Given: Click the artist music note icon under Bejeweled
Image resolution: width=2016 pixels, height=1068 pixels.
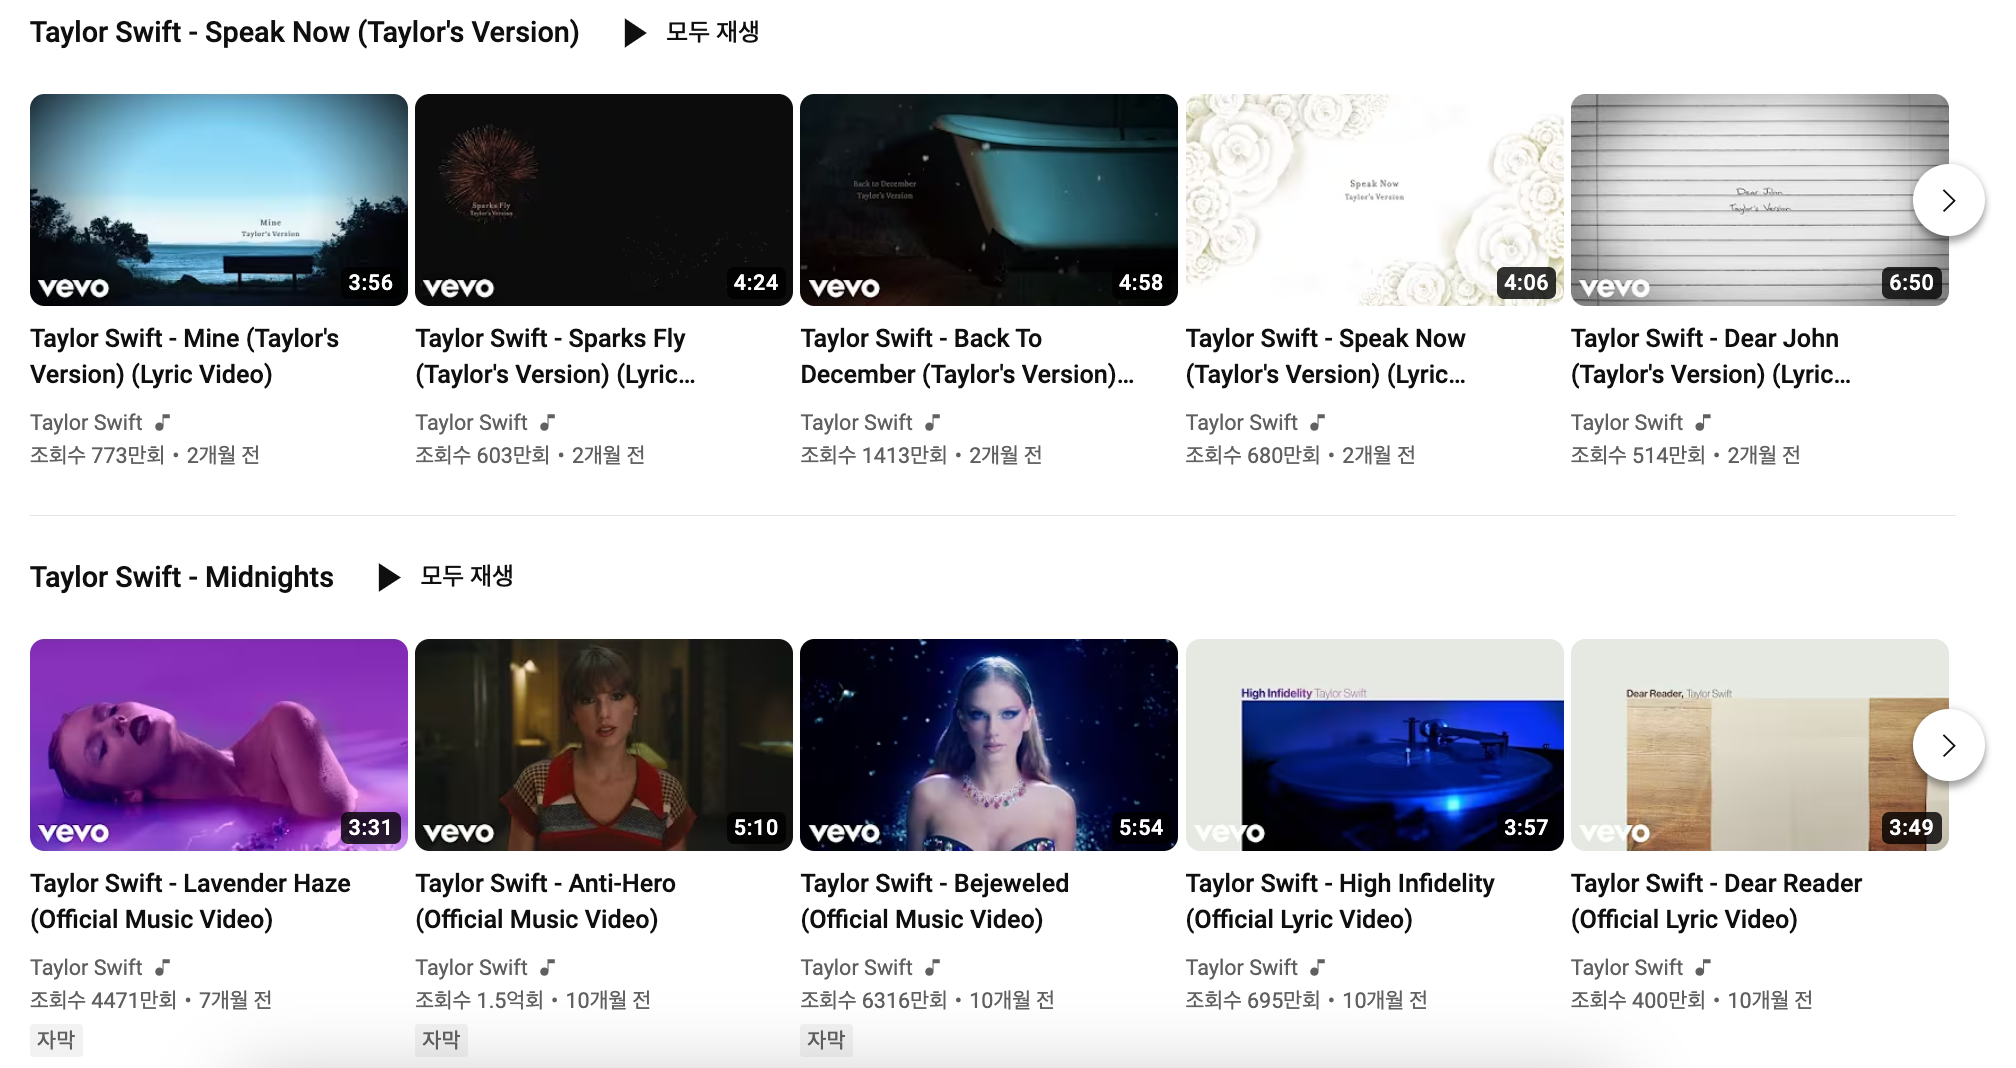Looking at the screenshot, I should [x=932, y=967].
